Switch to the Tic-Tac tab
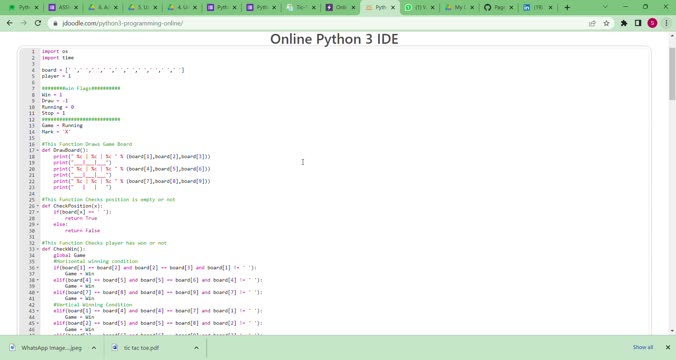 click(301, 7)
